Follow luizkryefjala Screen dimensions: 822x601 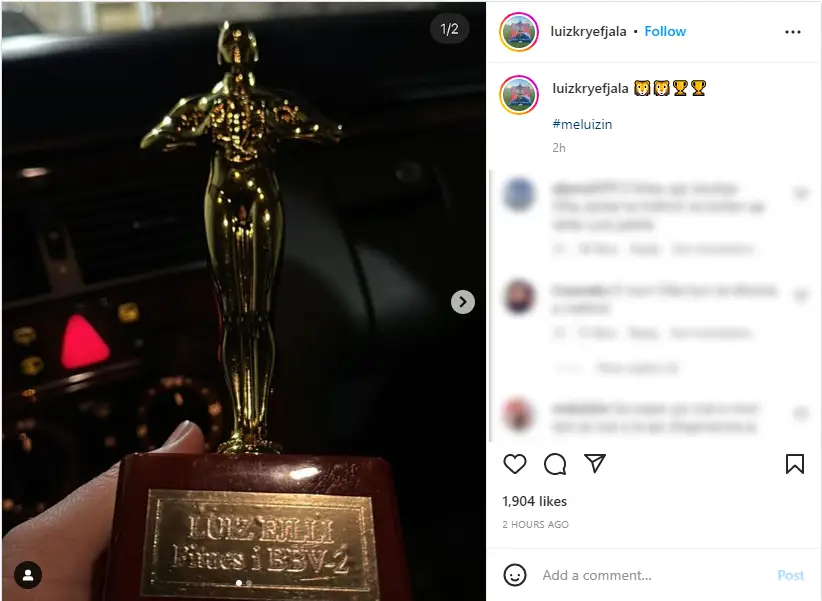coord(665,31)
